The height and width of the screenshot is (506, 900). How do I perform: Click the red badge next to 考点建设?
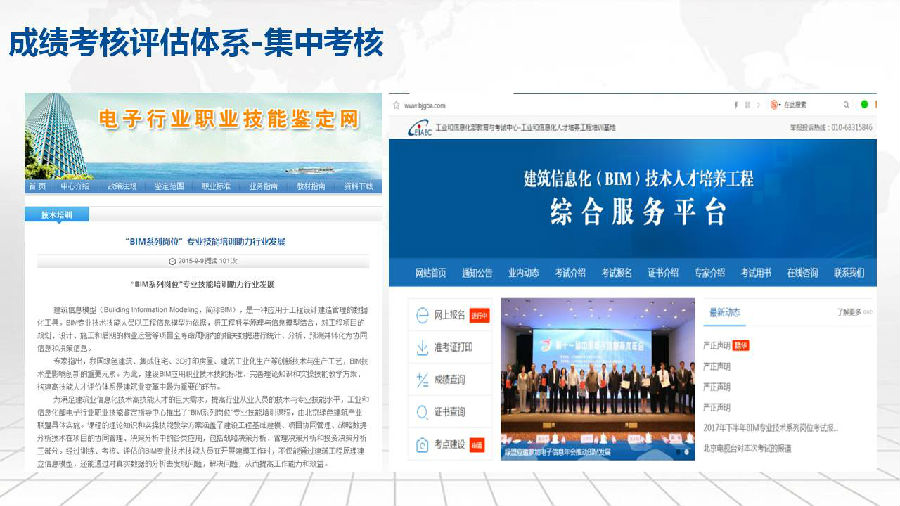pyautogui.click(x=477, y=445)
